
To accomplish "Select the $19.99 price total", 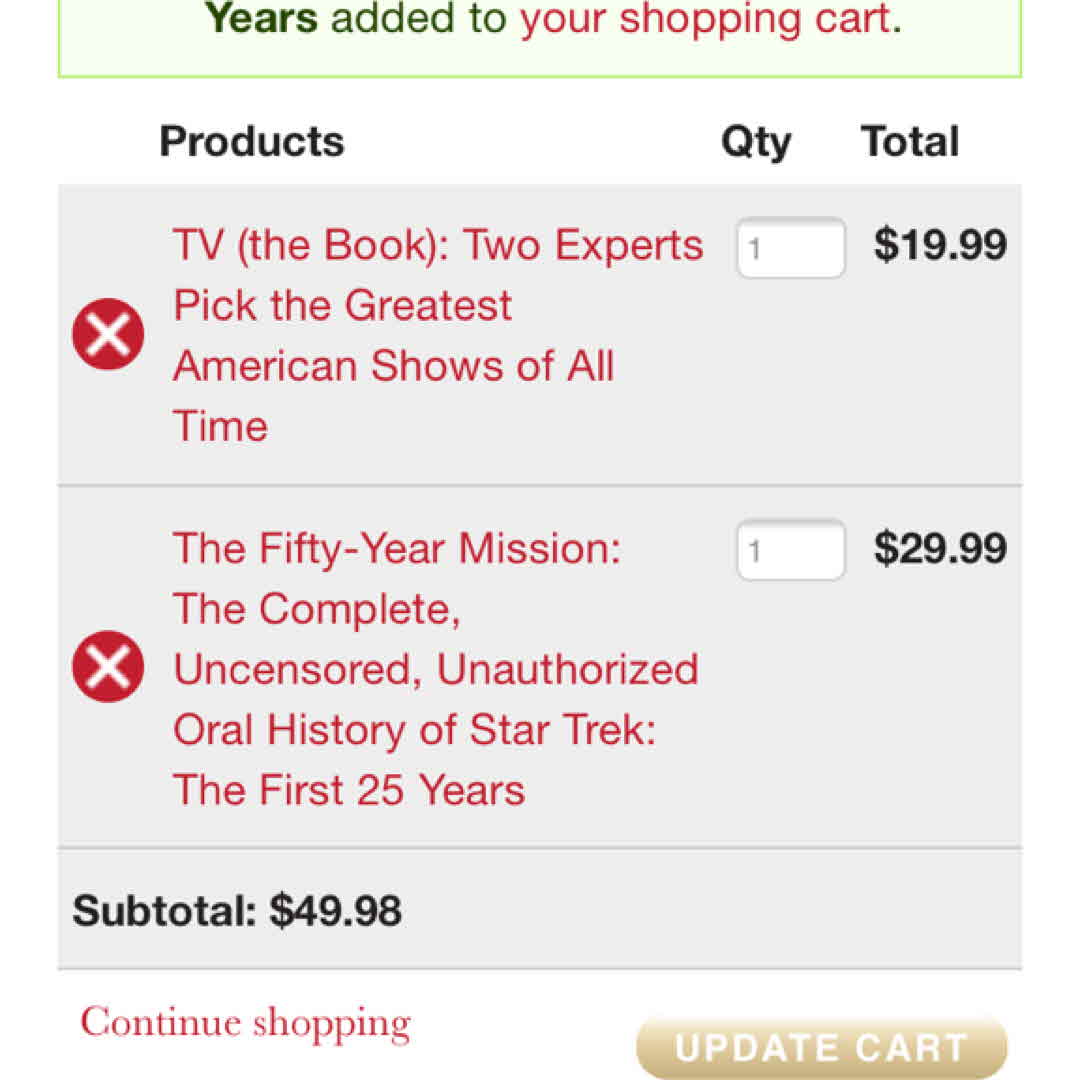I will click(x=940, y=246).
